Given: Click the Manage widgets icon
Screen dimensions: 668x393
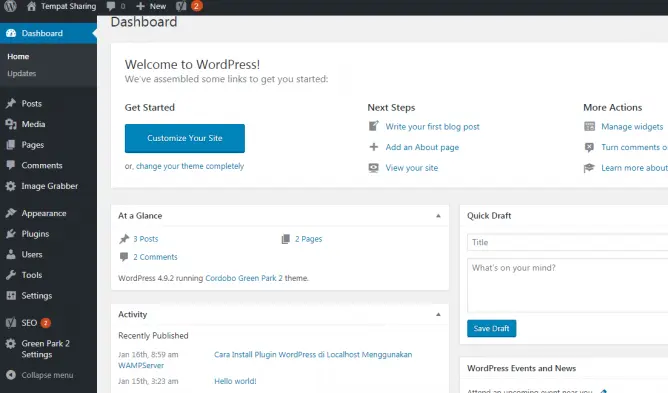Looking at the screenshot, I should (590, 126).
